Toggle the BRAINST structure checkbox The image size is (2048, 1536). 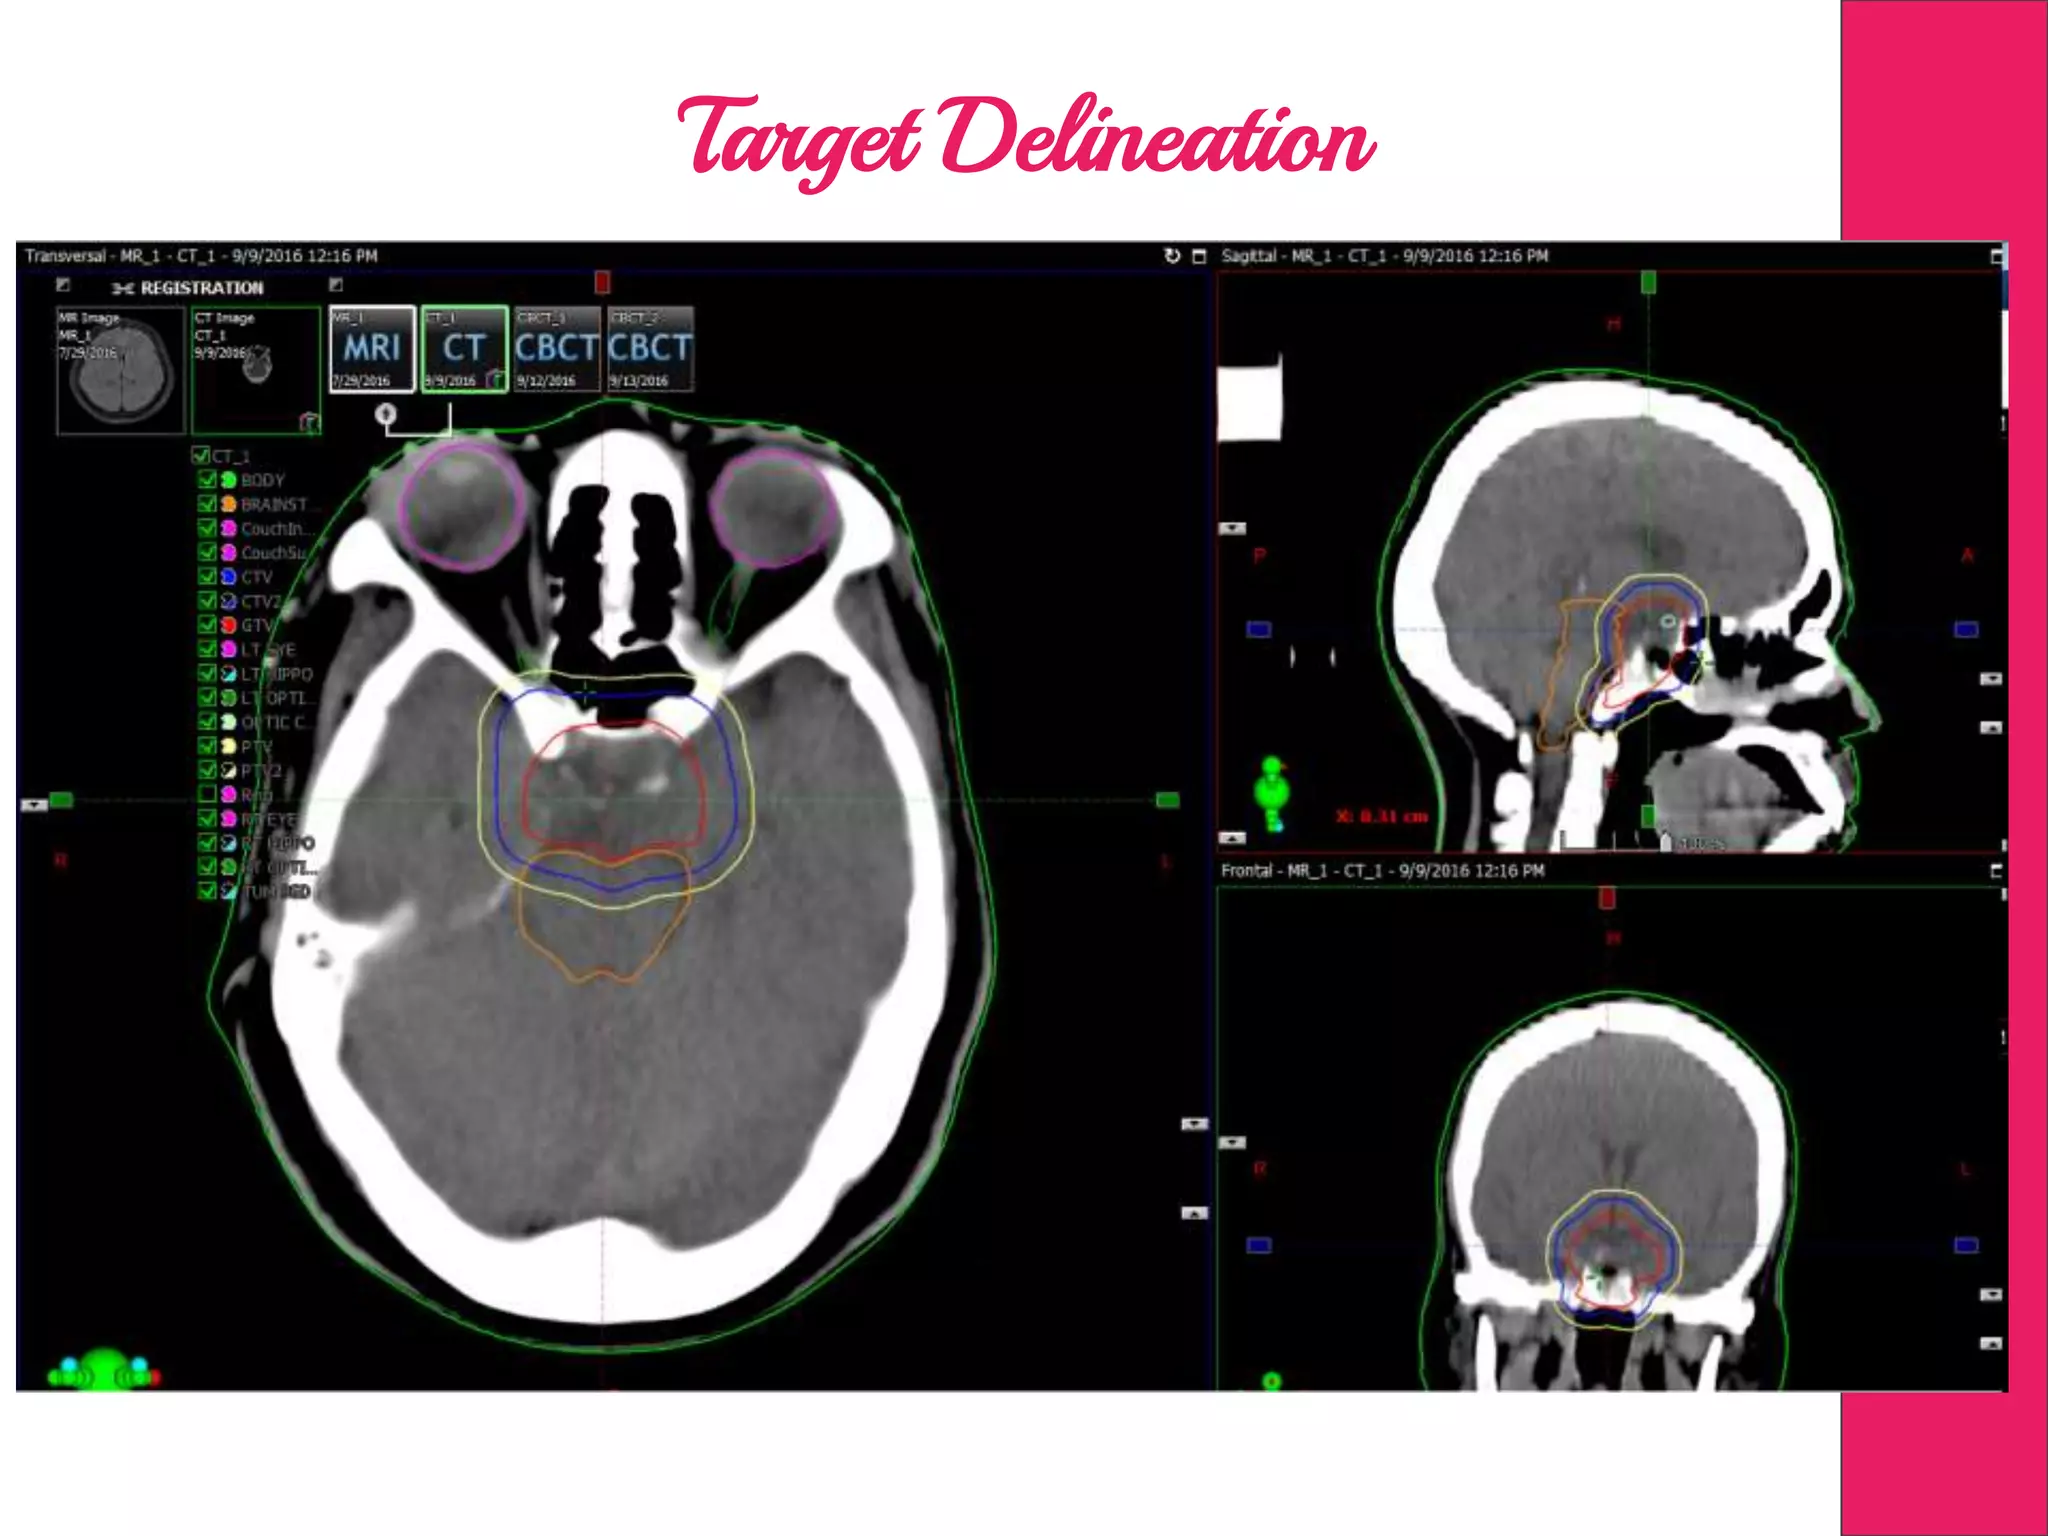pyautogui.click(x=207, y=504)
